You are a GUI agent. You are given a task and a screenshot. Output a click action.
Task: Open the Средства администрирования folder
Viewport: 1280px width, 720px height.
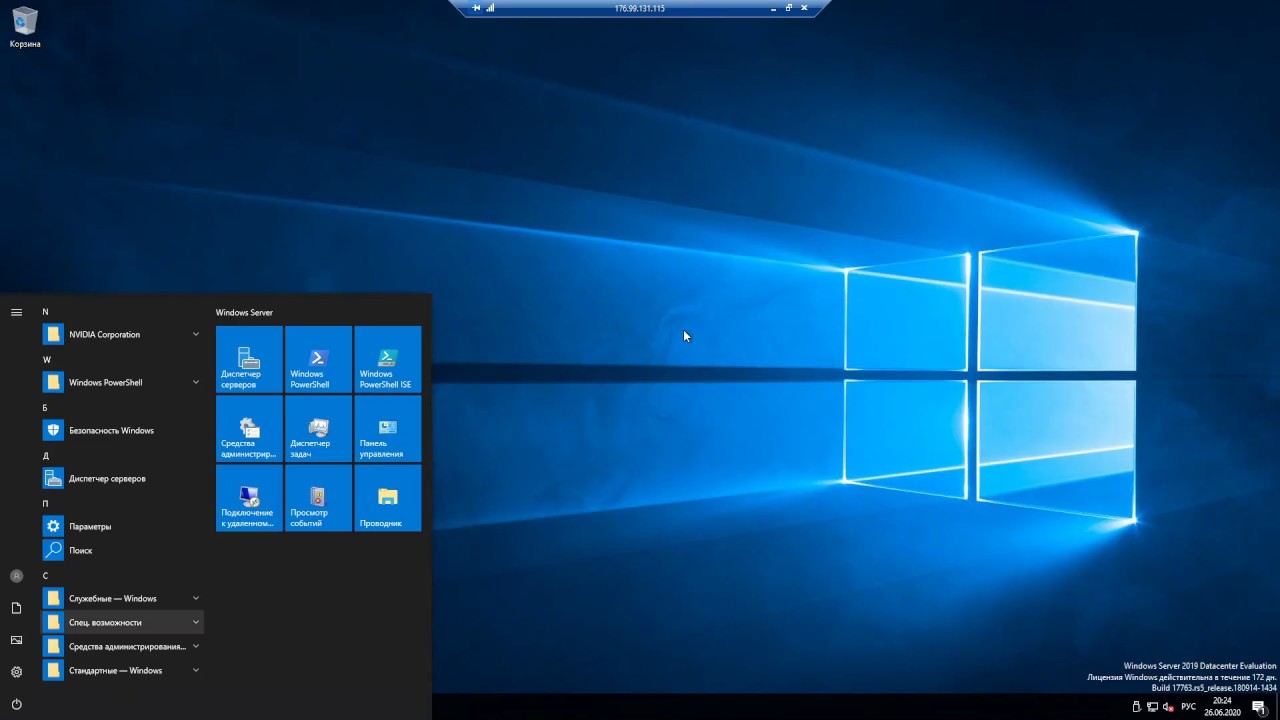pyautogui.click(x=122, y=646)
